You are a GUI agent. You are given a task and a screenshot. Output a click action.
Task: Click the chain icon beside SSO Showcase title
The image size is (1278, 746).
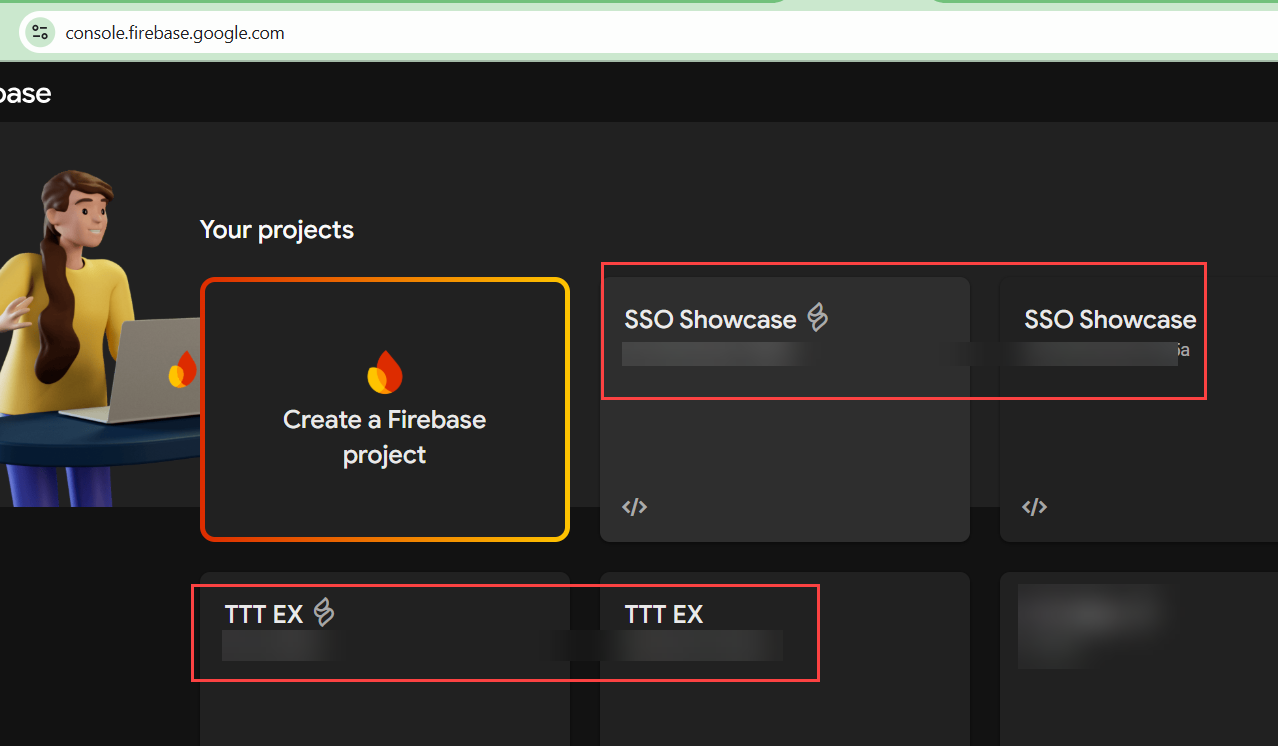(x=818, y=318)
